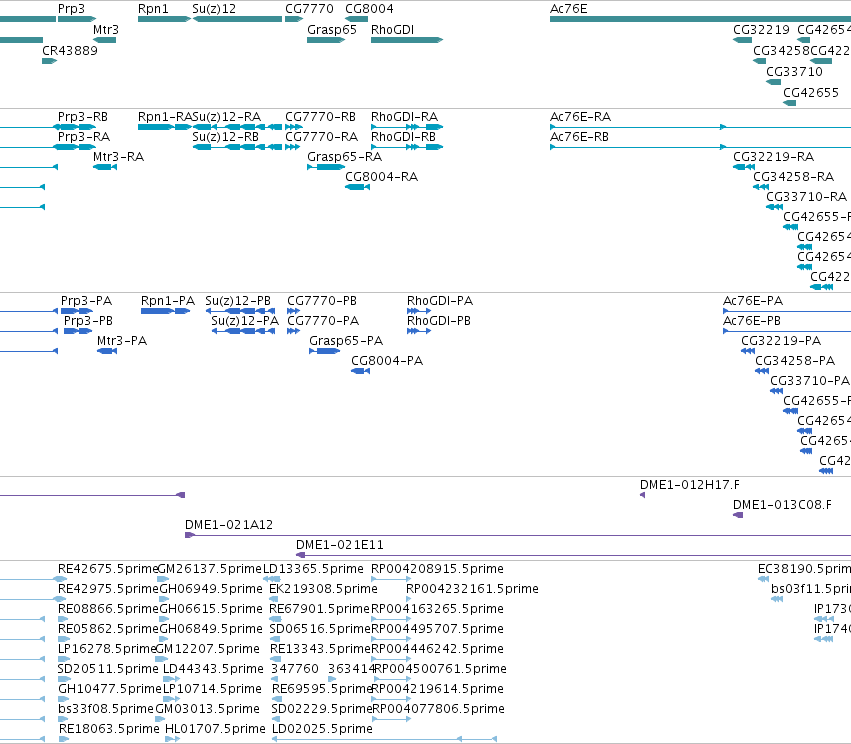The image size is (851, 744).
Task: Open the RhoGDI-RA transcript
Action: 407,127
